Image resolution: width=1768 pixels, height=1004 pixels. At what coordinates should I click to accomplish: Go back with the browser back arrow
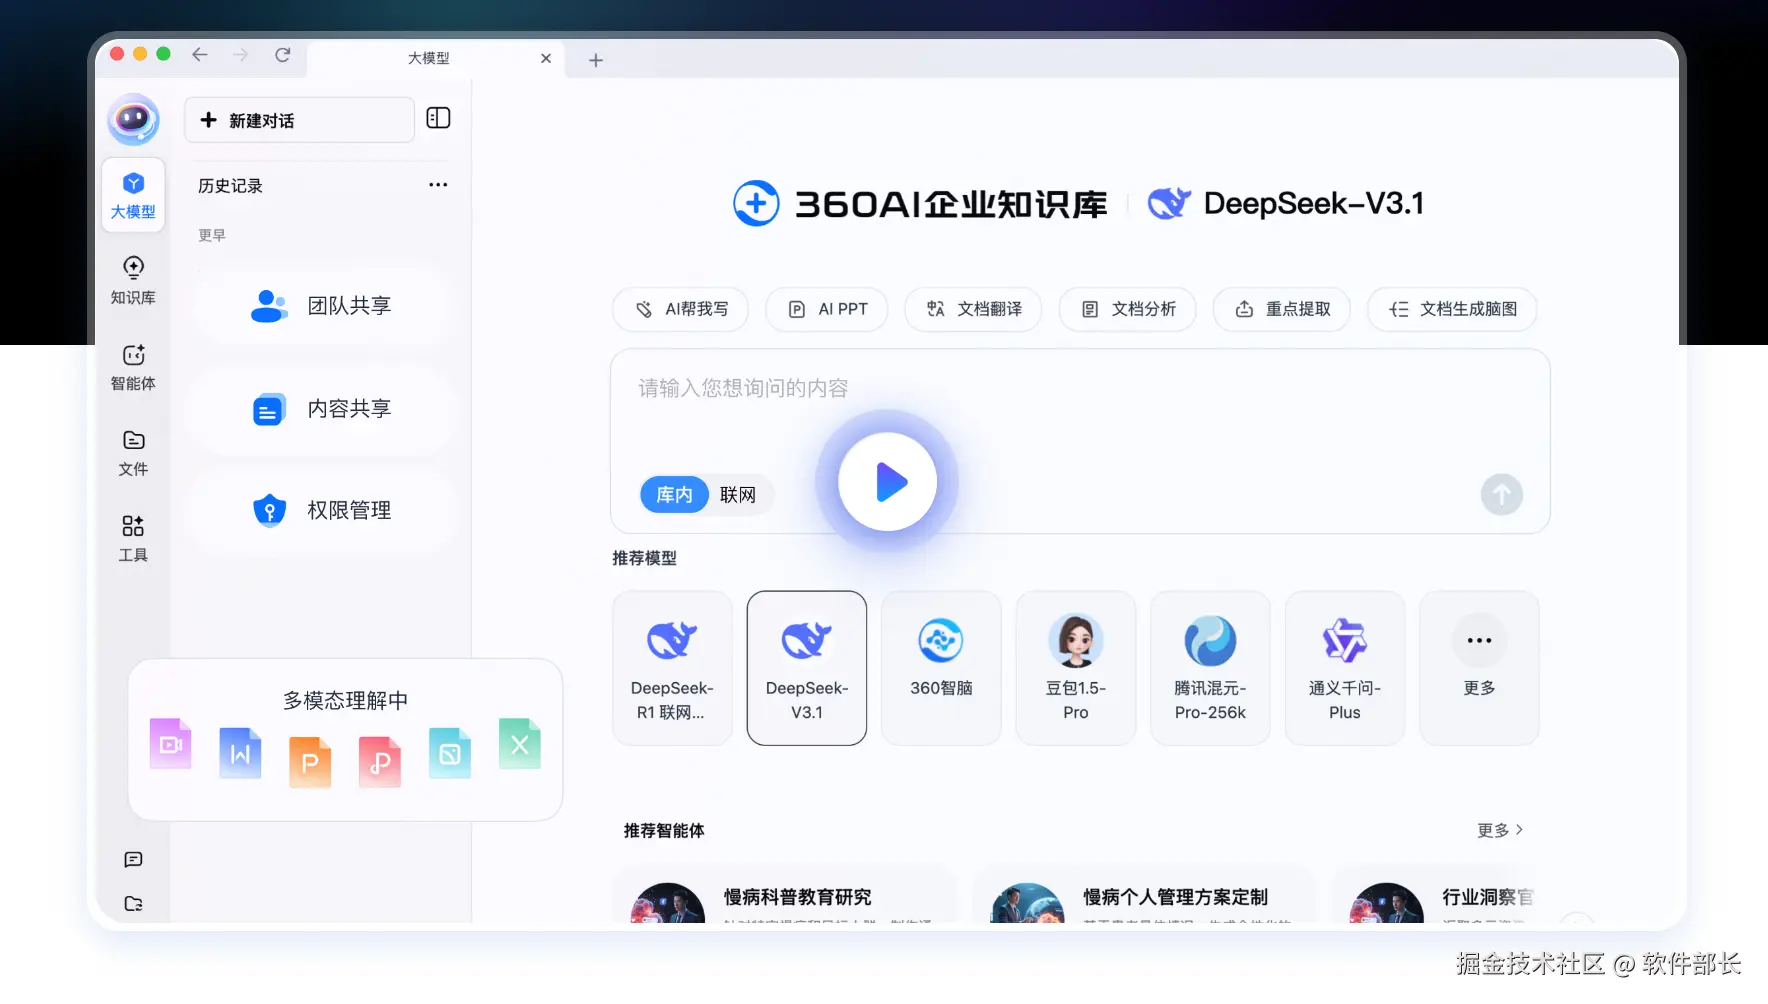tap(200, 55)
